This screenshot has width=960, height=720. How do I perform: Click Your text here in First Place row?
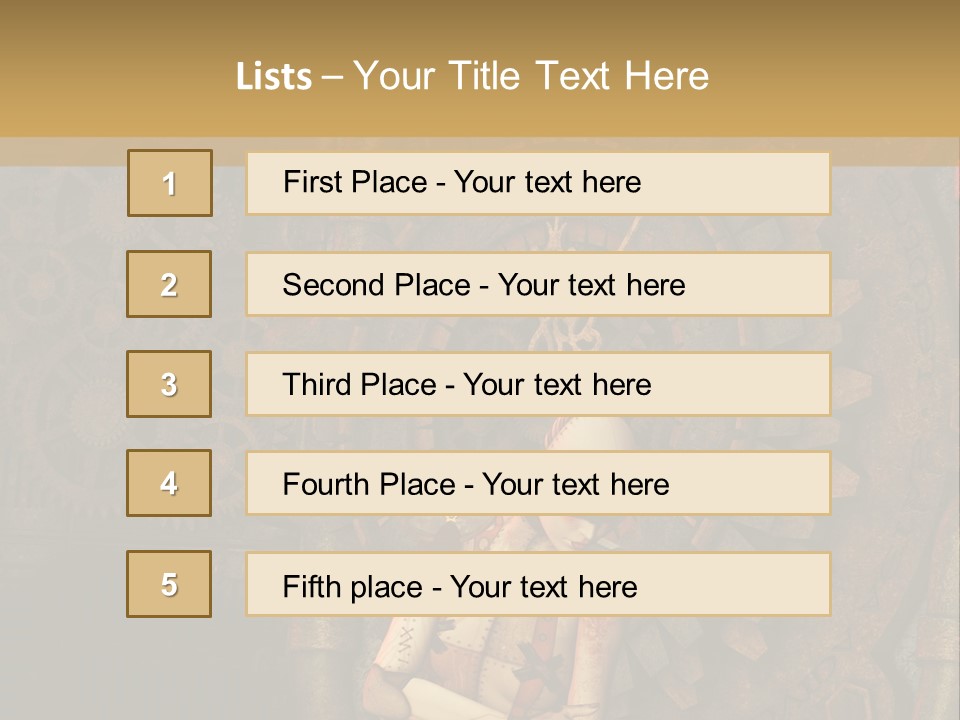pyautogui.click(x=547, y=182)
